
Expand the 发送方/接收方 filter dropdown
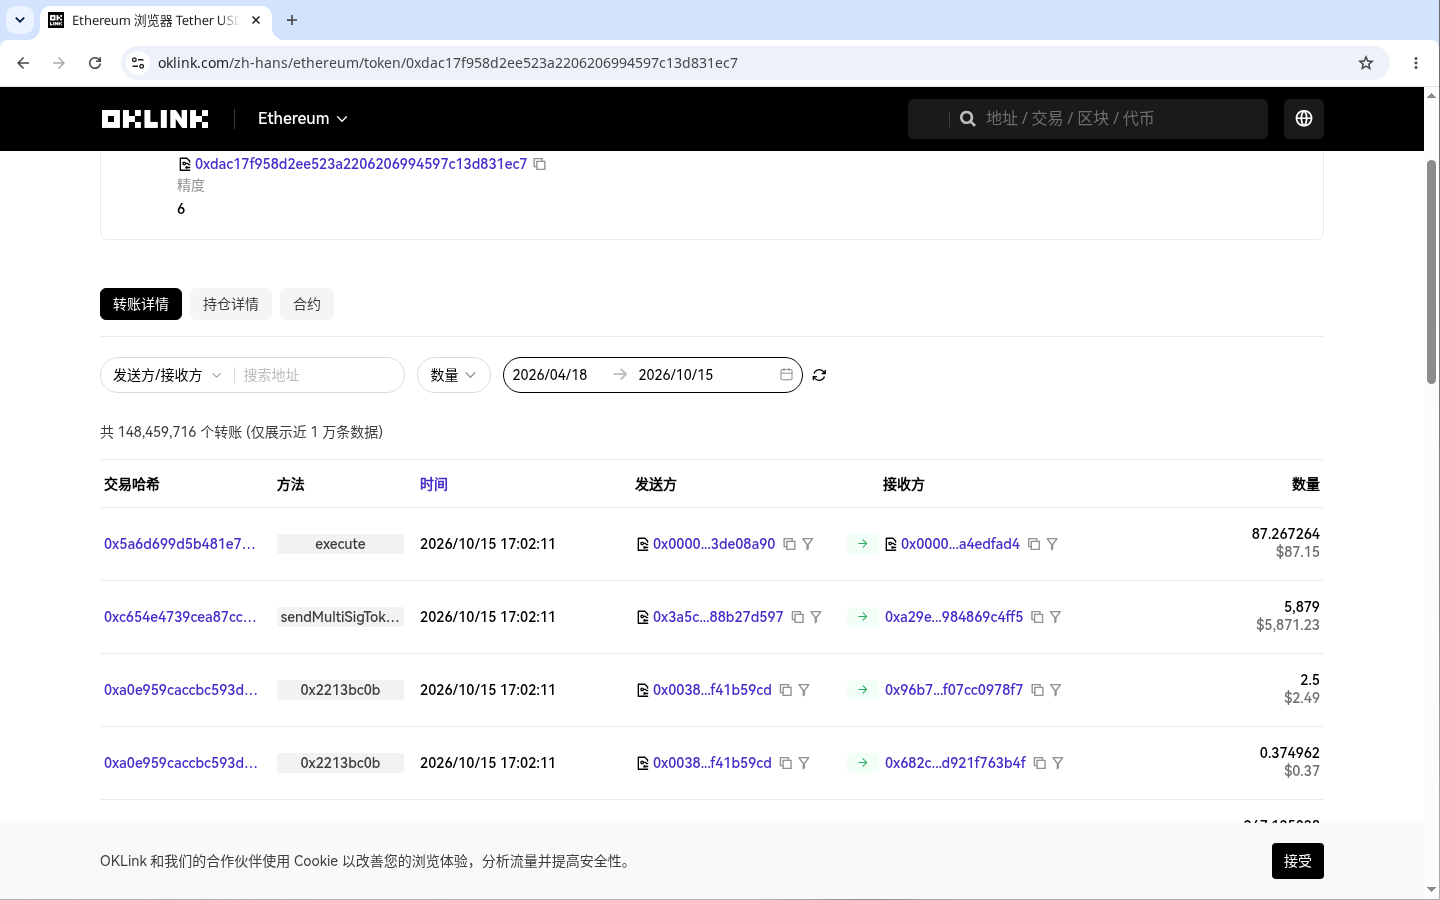167,375
